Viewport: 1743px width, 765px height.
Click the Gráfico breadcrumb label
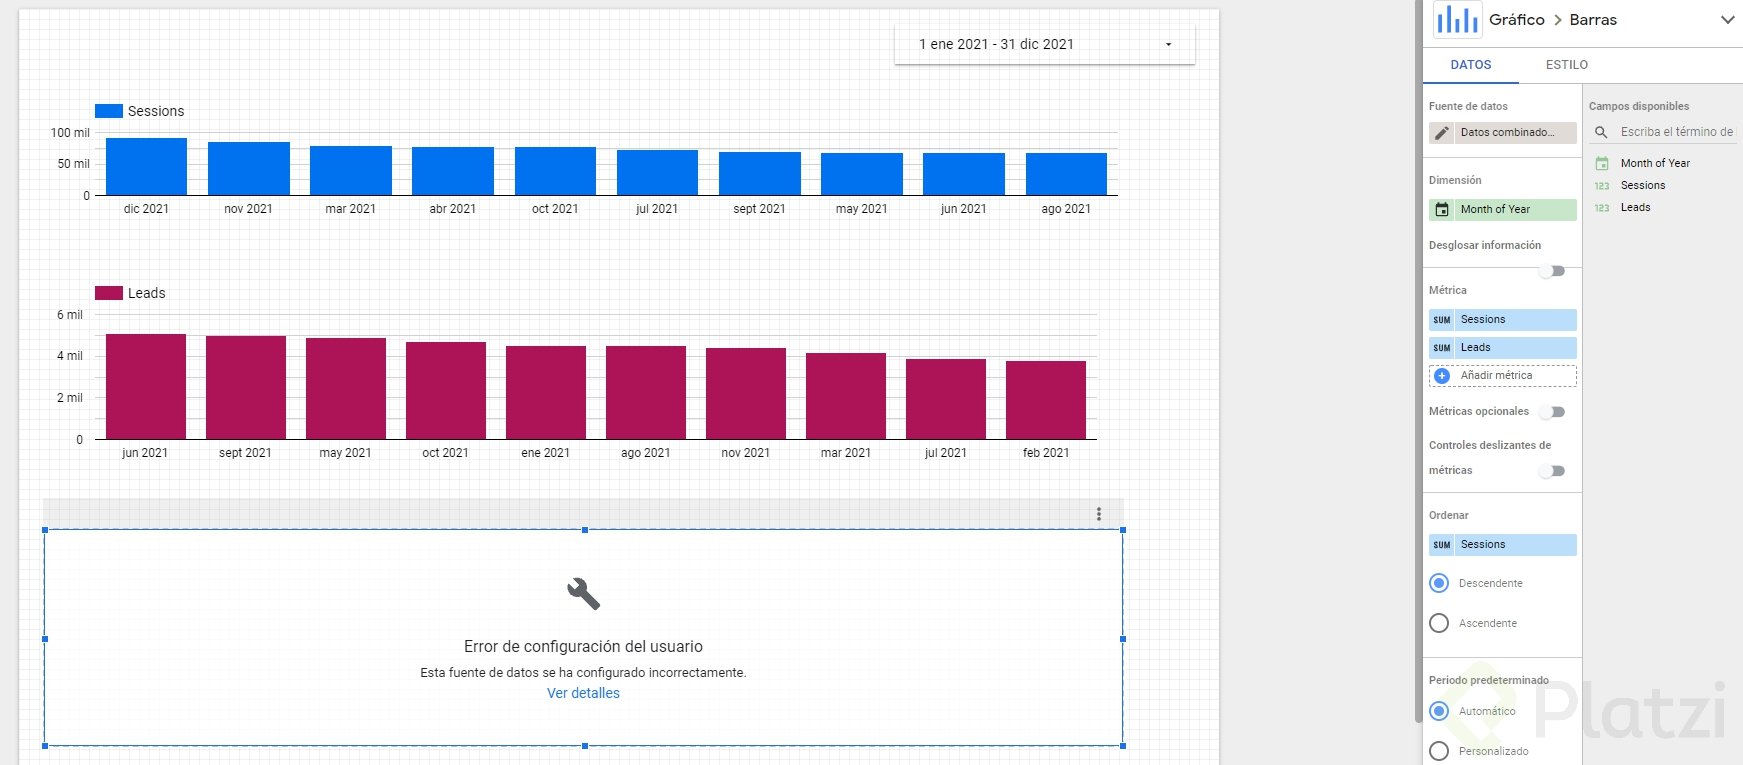[1516, 20]
